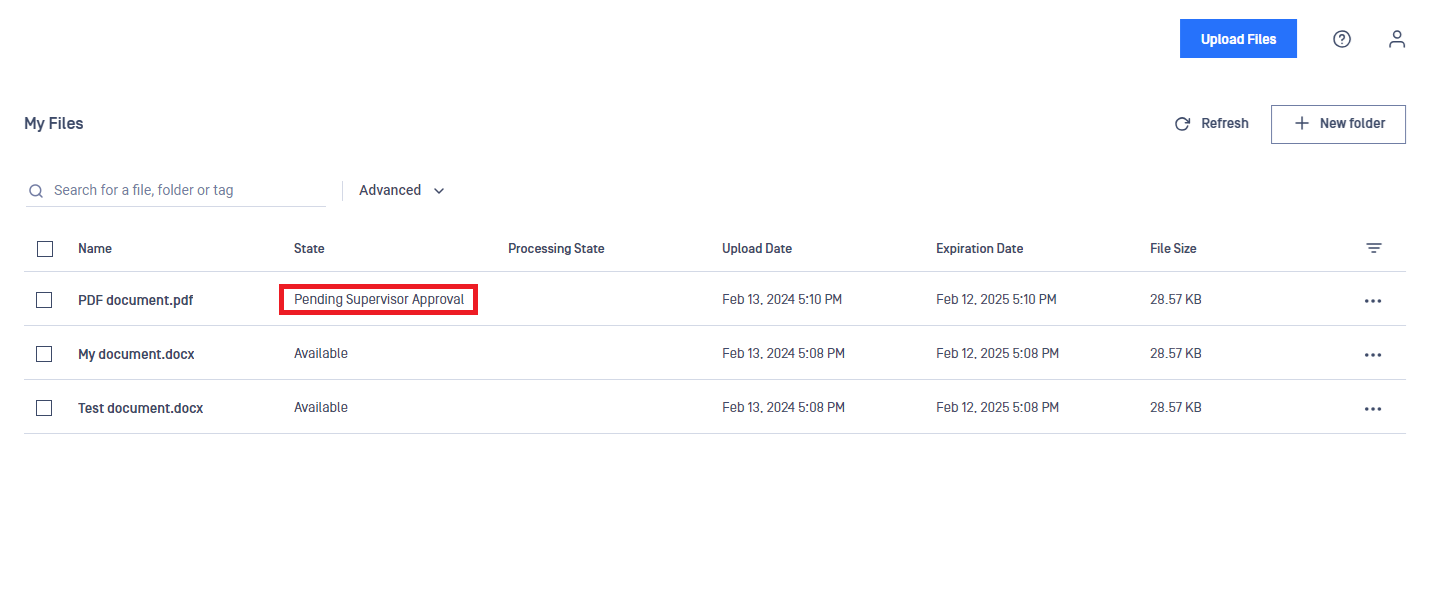Sort by the Processing State column header
Screen dimensions: 1436x611
tap(556, 248)
